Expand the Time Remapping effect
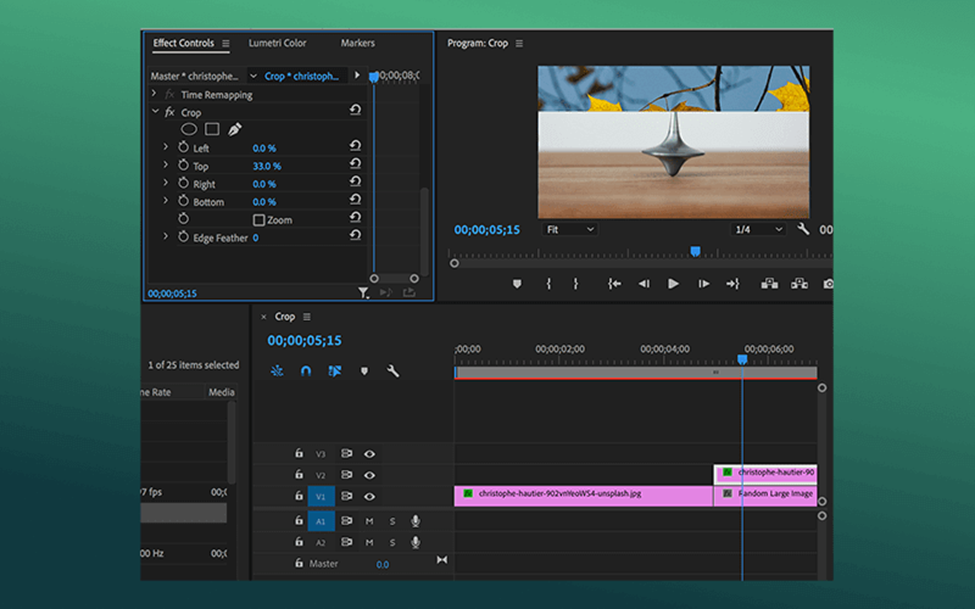The width and height of the screenshot is (975, 609). click(154, 94)
